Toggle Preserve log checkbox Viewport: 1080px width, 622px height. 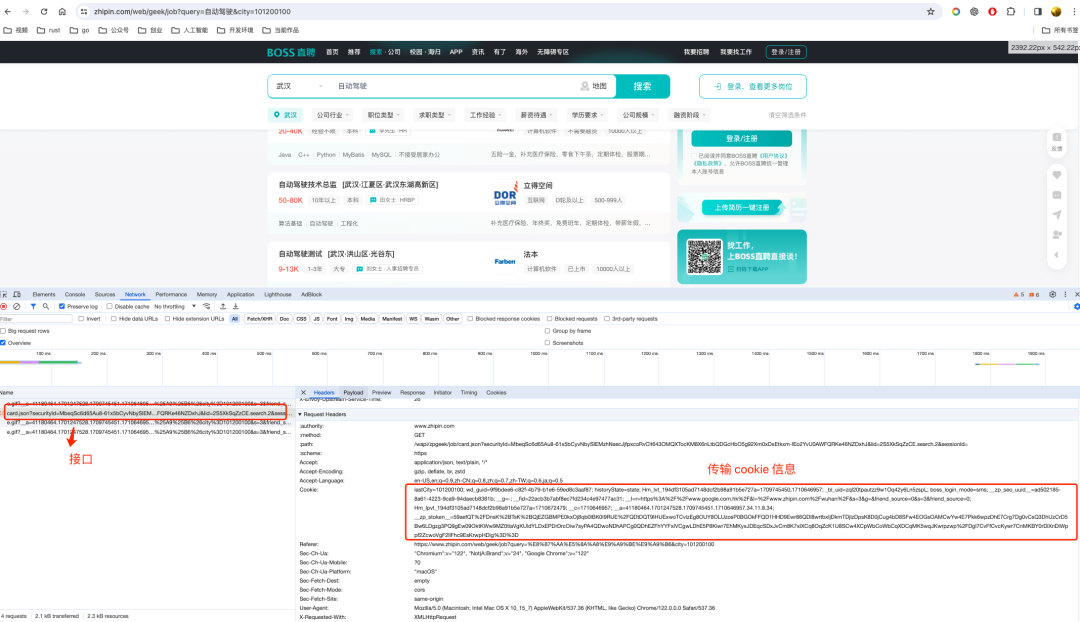[x=62, y=307]
